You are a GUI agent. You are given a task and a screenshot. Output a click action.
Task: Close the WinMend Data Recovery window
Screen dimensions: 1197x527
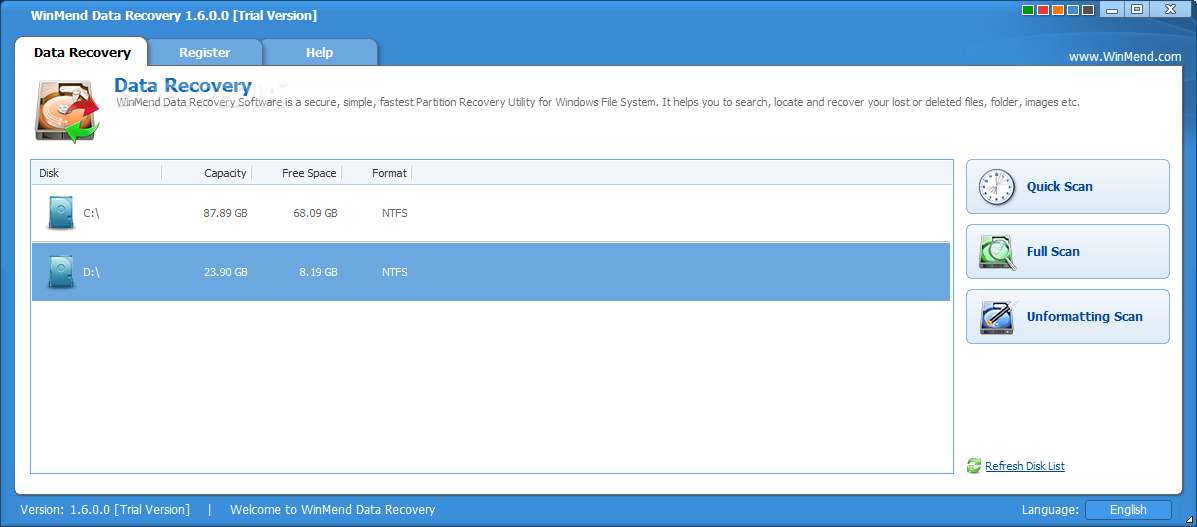pyautogui.click(x=1170, y=10)
